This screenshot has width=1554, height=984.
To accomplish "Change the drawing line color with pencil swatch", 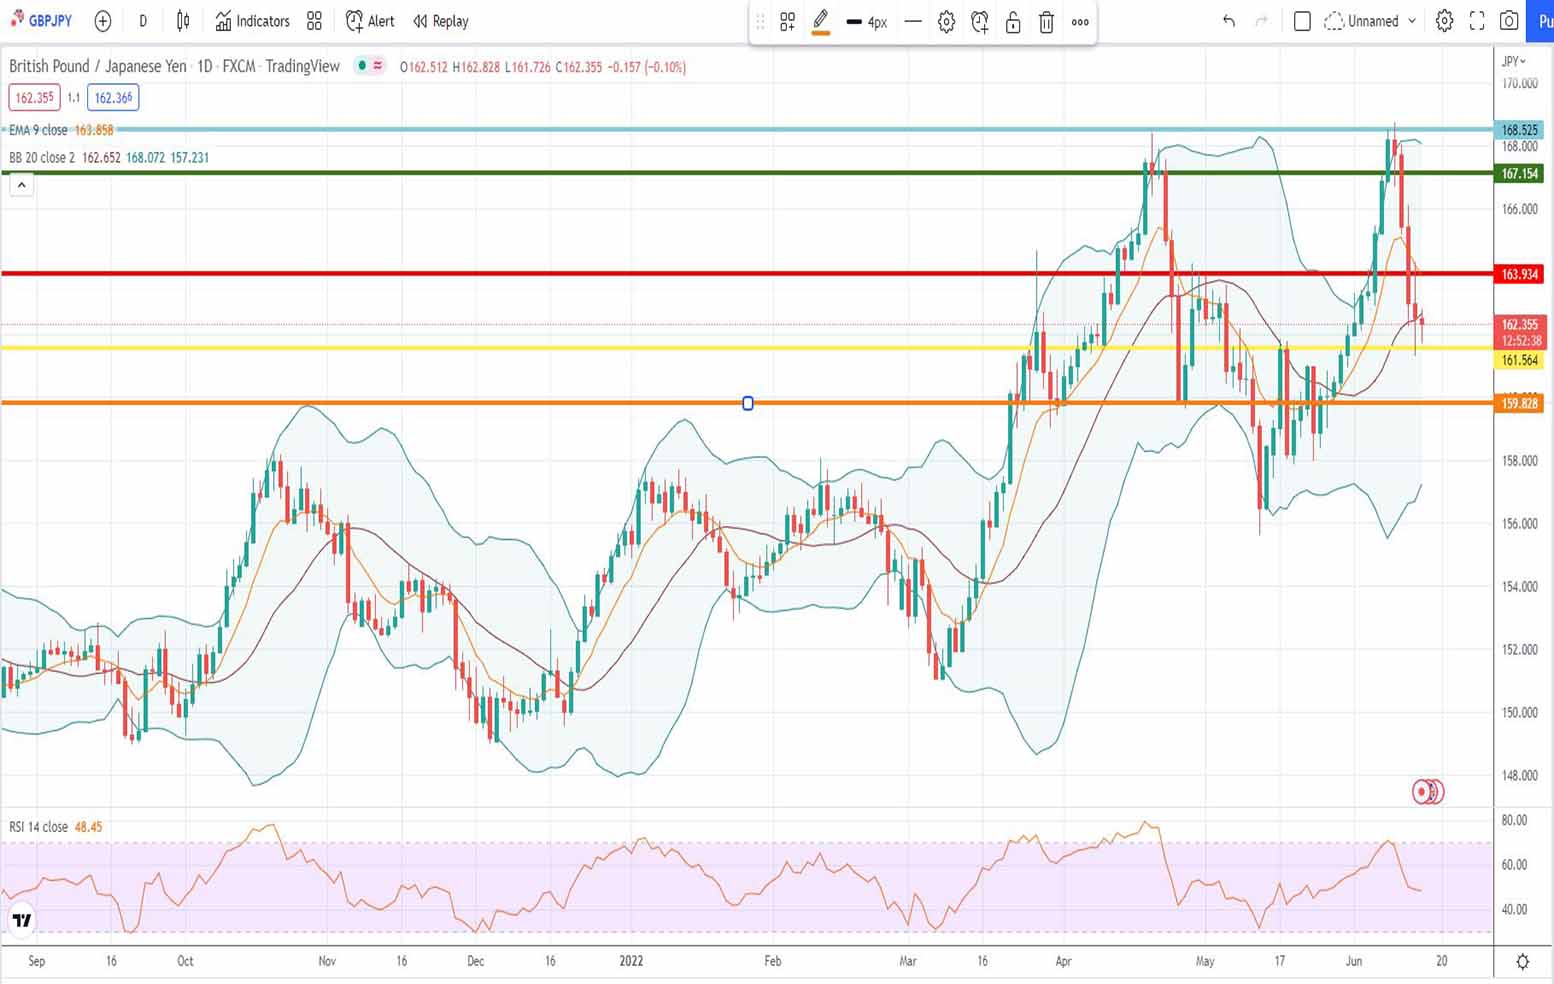I will point(821,22).
